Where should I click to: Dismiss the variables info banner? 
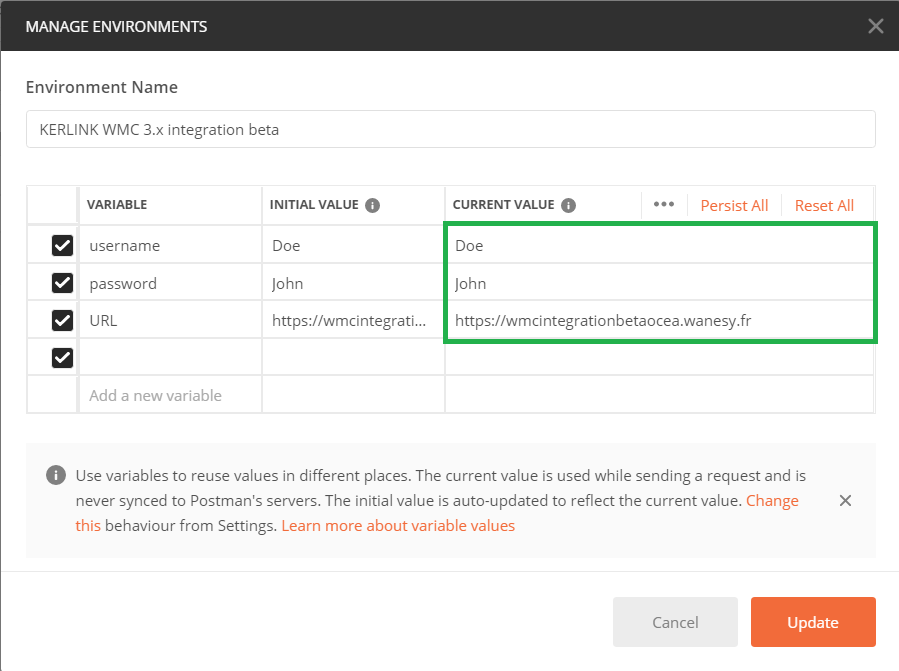[x=845, y=500]
